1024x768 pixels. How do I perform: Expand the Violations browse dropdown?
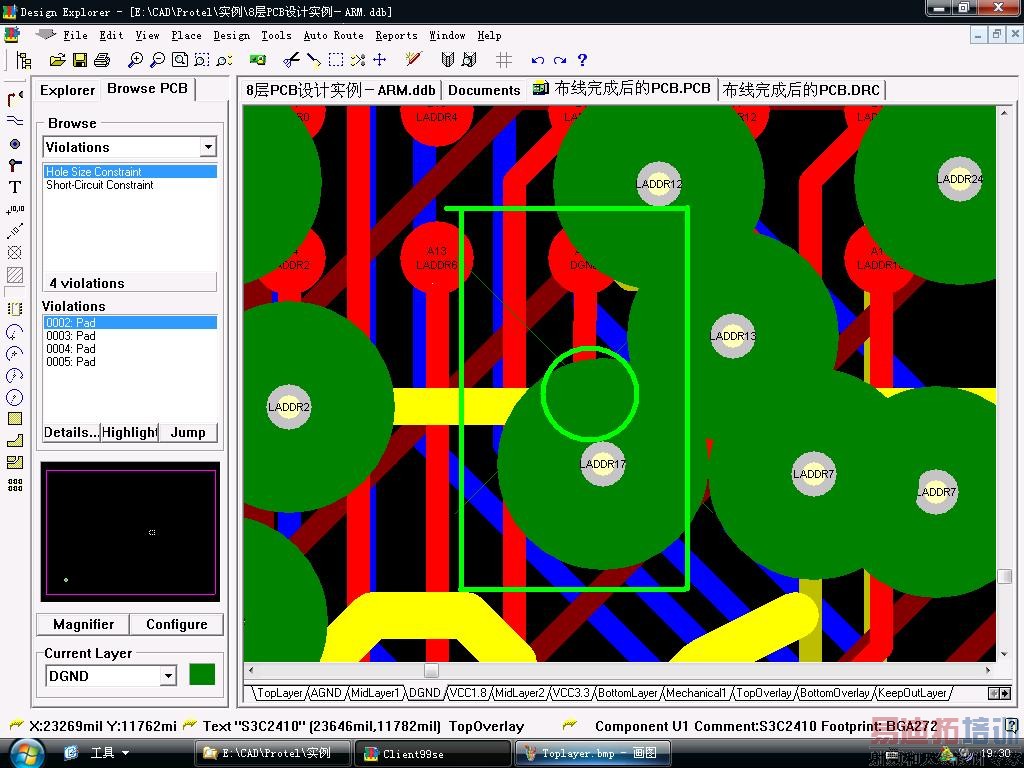tap(207, 147)
